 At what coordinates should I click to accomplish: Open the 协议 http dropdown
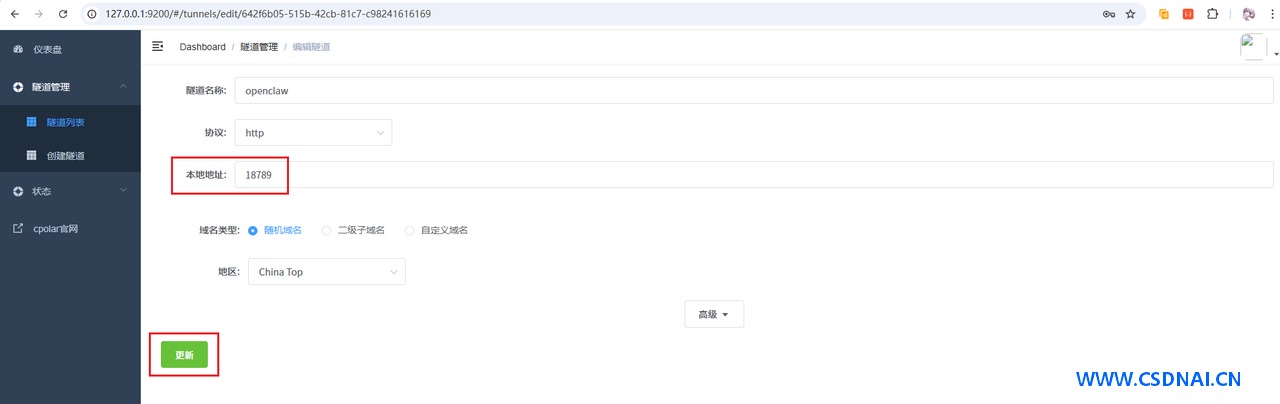313,132
